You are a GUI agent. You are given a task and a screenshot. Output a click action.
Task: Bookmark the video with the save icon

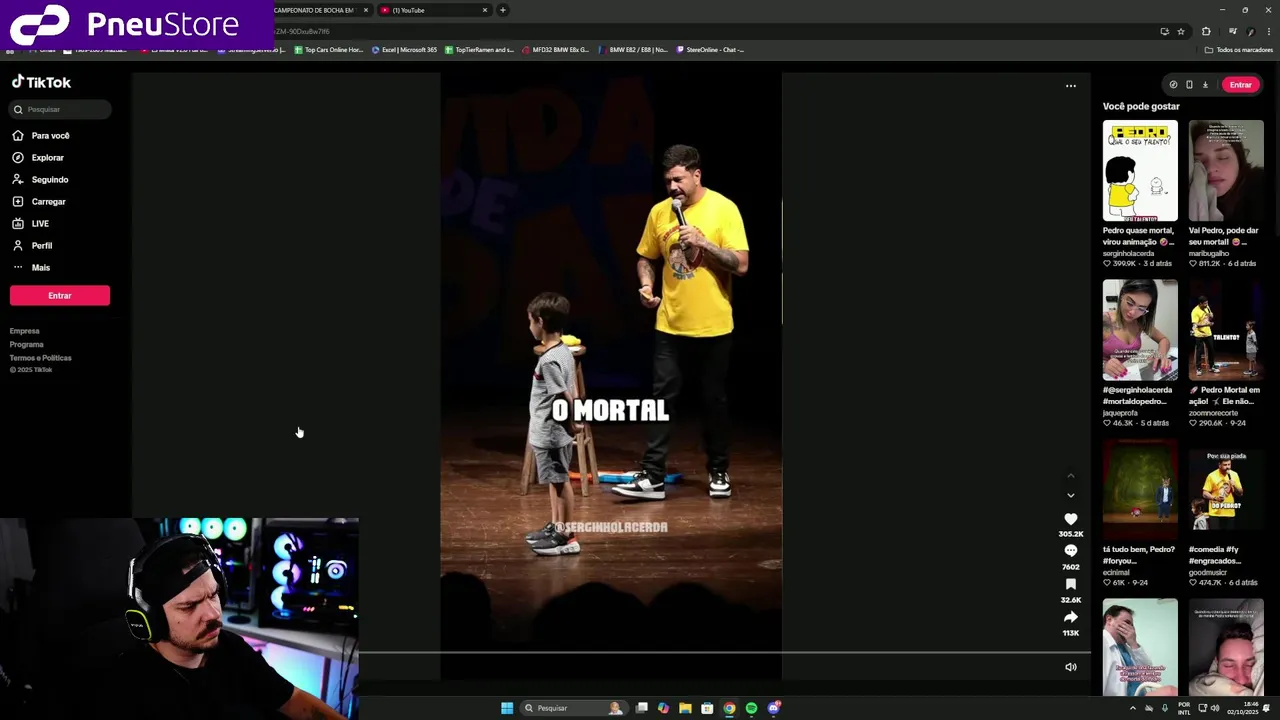point(1071,584)
